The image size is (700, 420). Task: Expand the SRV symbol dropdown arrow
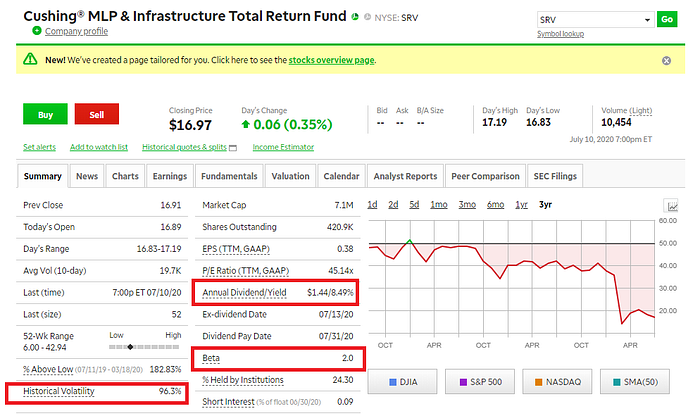pyautogui.click(x=647, y=20)
